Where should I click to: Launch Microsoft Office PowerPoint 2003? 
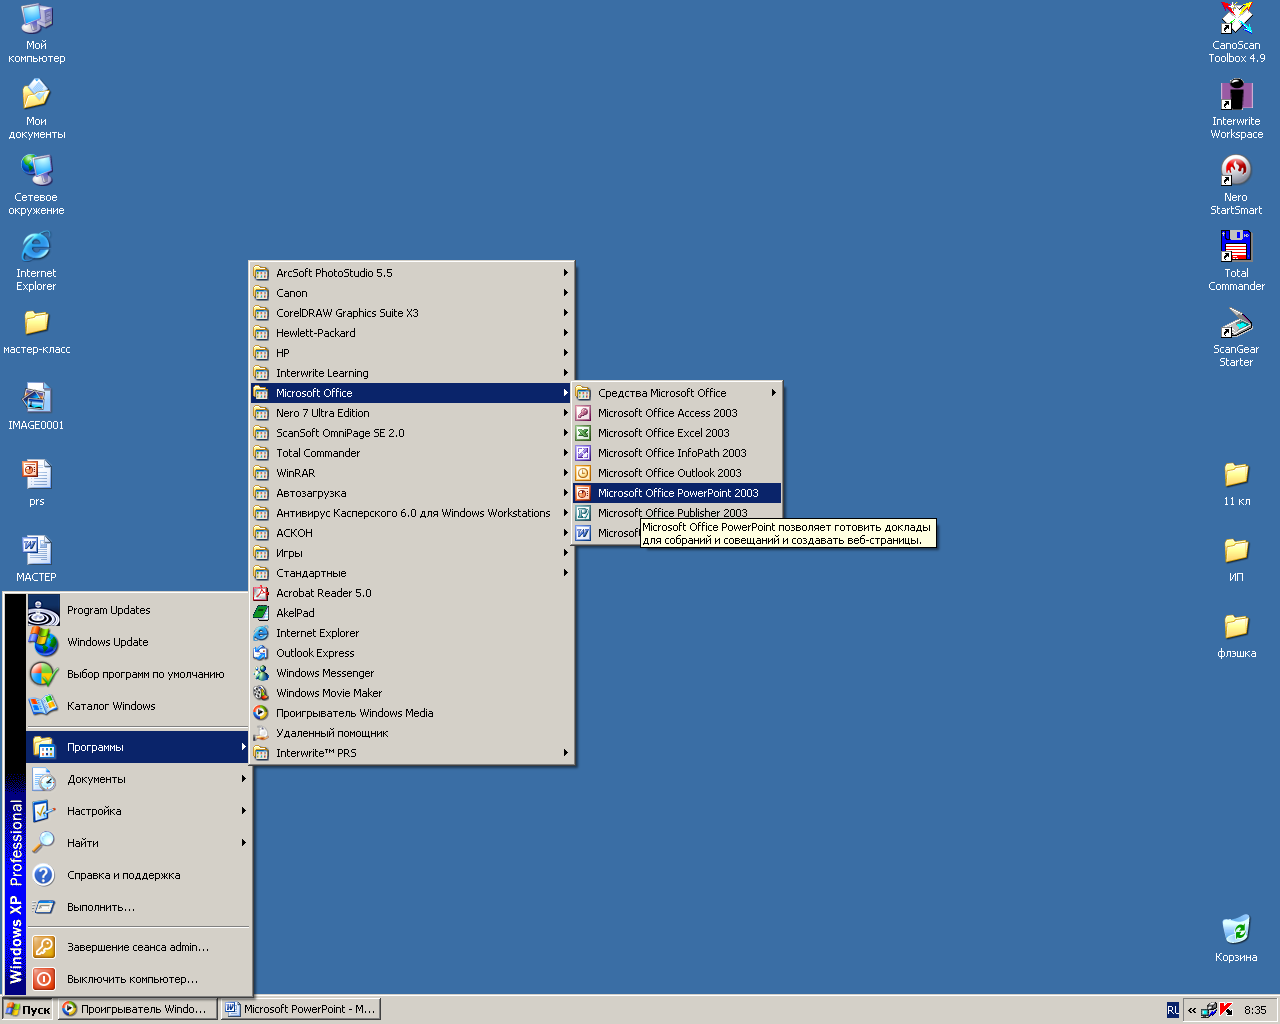point(676,493)
